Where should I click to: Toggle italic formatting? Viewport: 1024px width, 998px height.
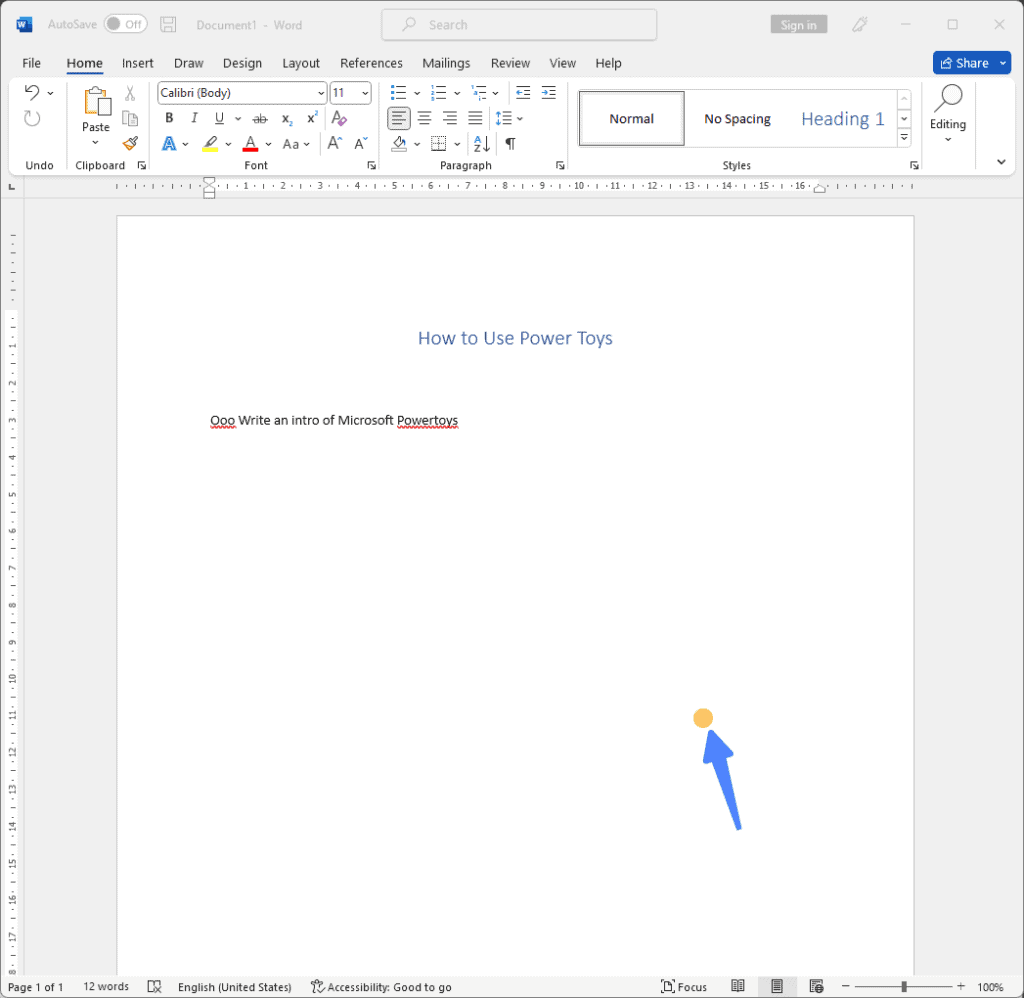click(x=194, y=118)
